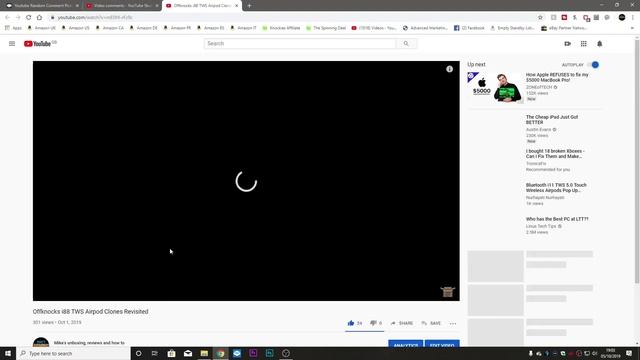Open the Apps bookmark shortcut
The image size is (640, 360).
coord(13,28)
